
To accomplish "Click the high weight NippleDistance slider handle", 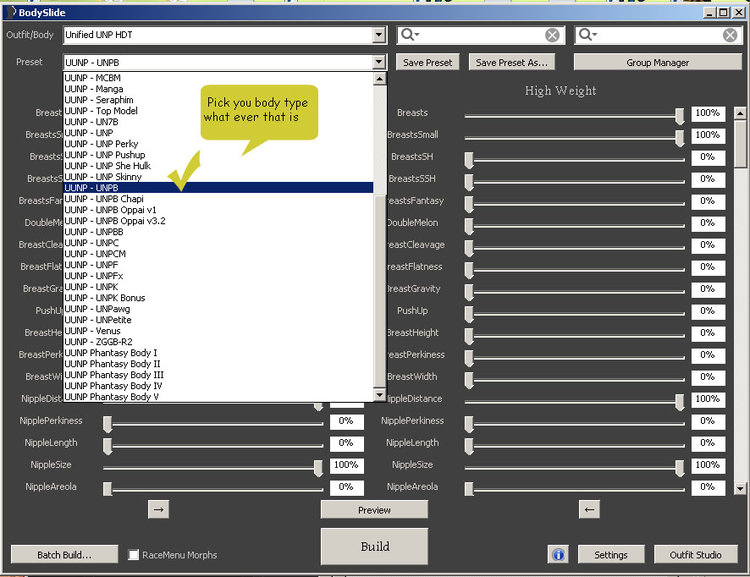I will (679, 402).
